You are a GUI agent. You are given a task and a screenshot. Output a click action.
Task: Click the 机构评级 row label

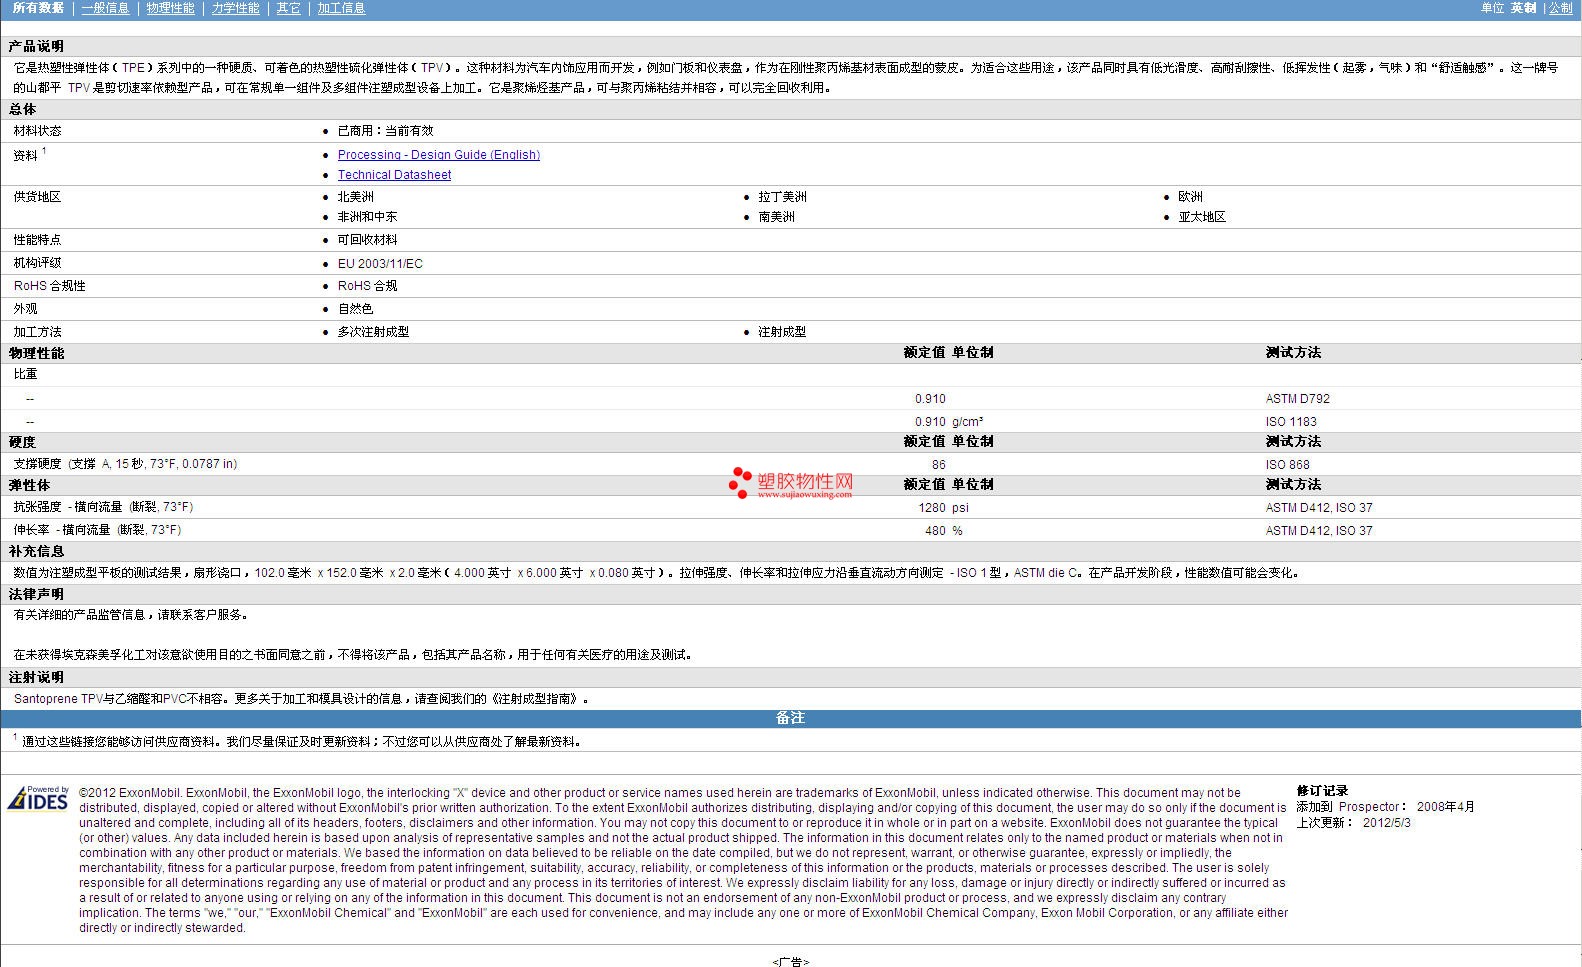coord(37,263)
